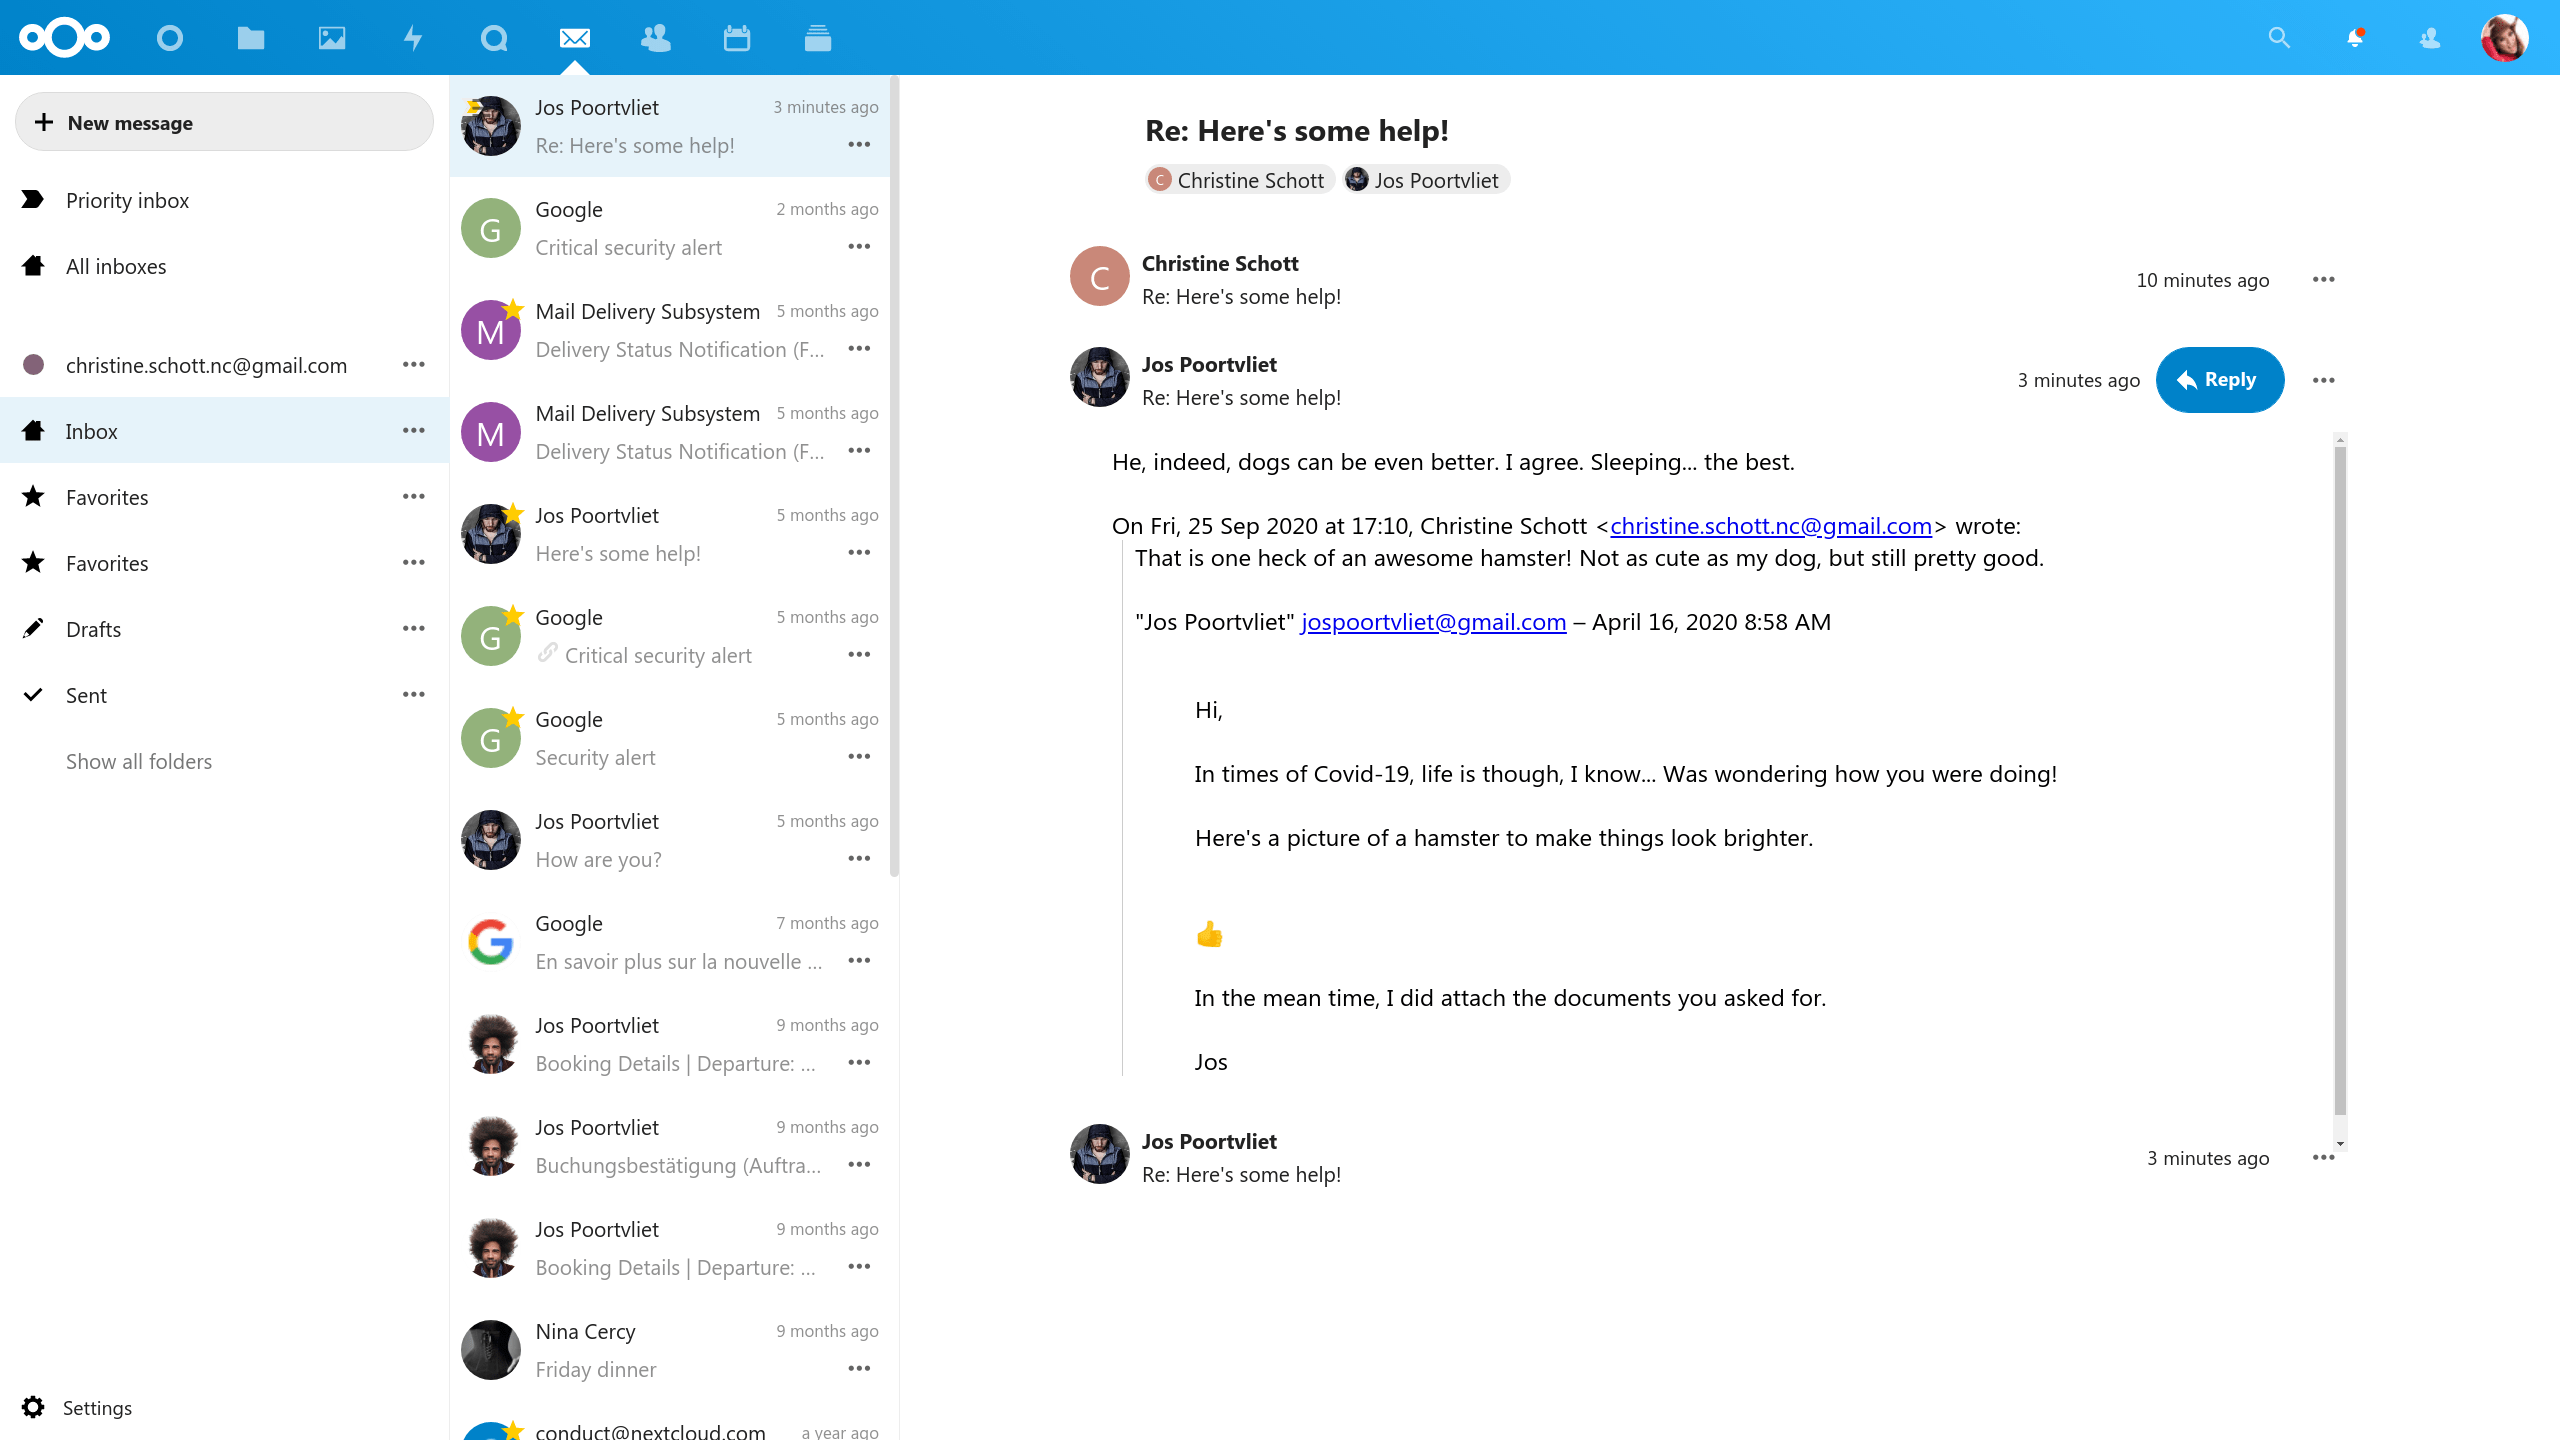Open the Calendar app icon
The width and height of the screenshot is (2560, 1440).
click(737, 38)
